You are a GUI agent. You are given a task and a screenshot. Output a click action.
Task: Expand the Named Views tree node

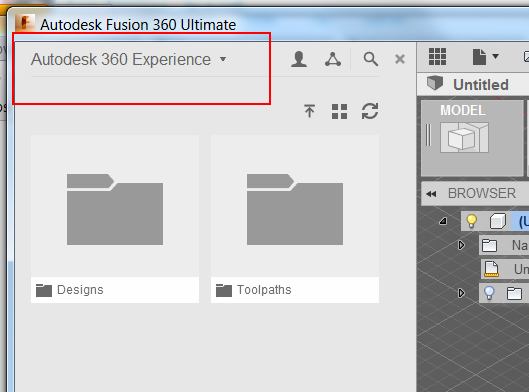click(461, 245)
